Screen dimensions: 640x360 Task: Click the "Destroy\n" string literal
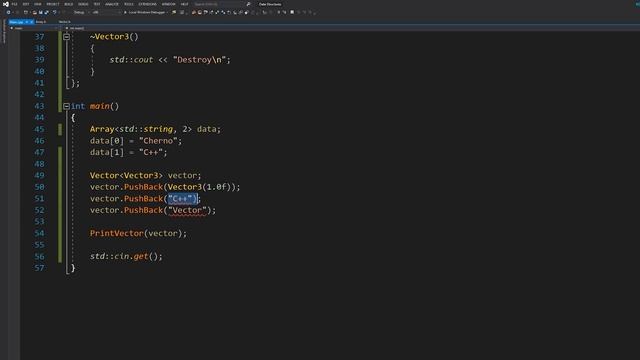(199, 60)
